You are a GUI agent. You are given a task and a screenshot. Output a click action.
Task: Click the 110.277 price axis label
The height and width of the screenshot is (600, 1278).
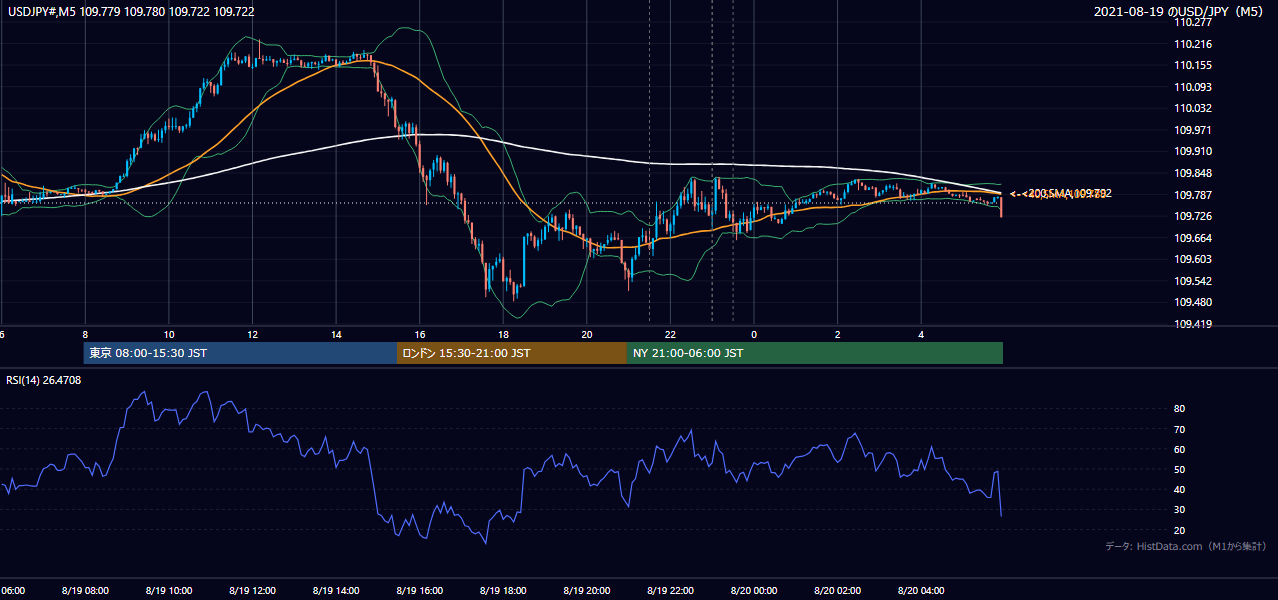(x=1193, y=22)
